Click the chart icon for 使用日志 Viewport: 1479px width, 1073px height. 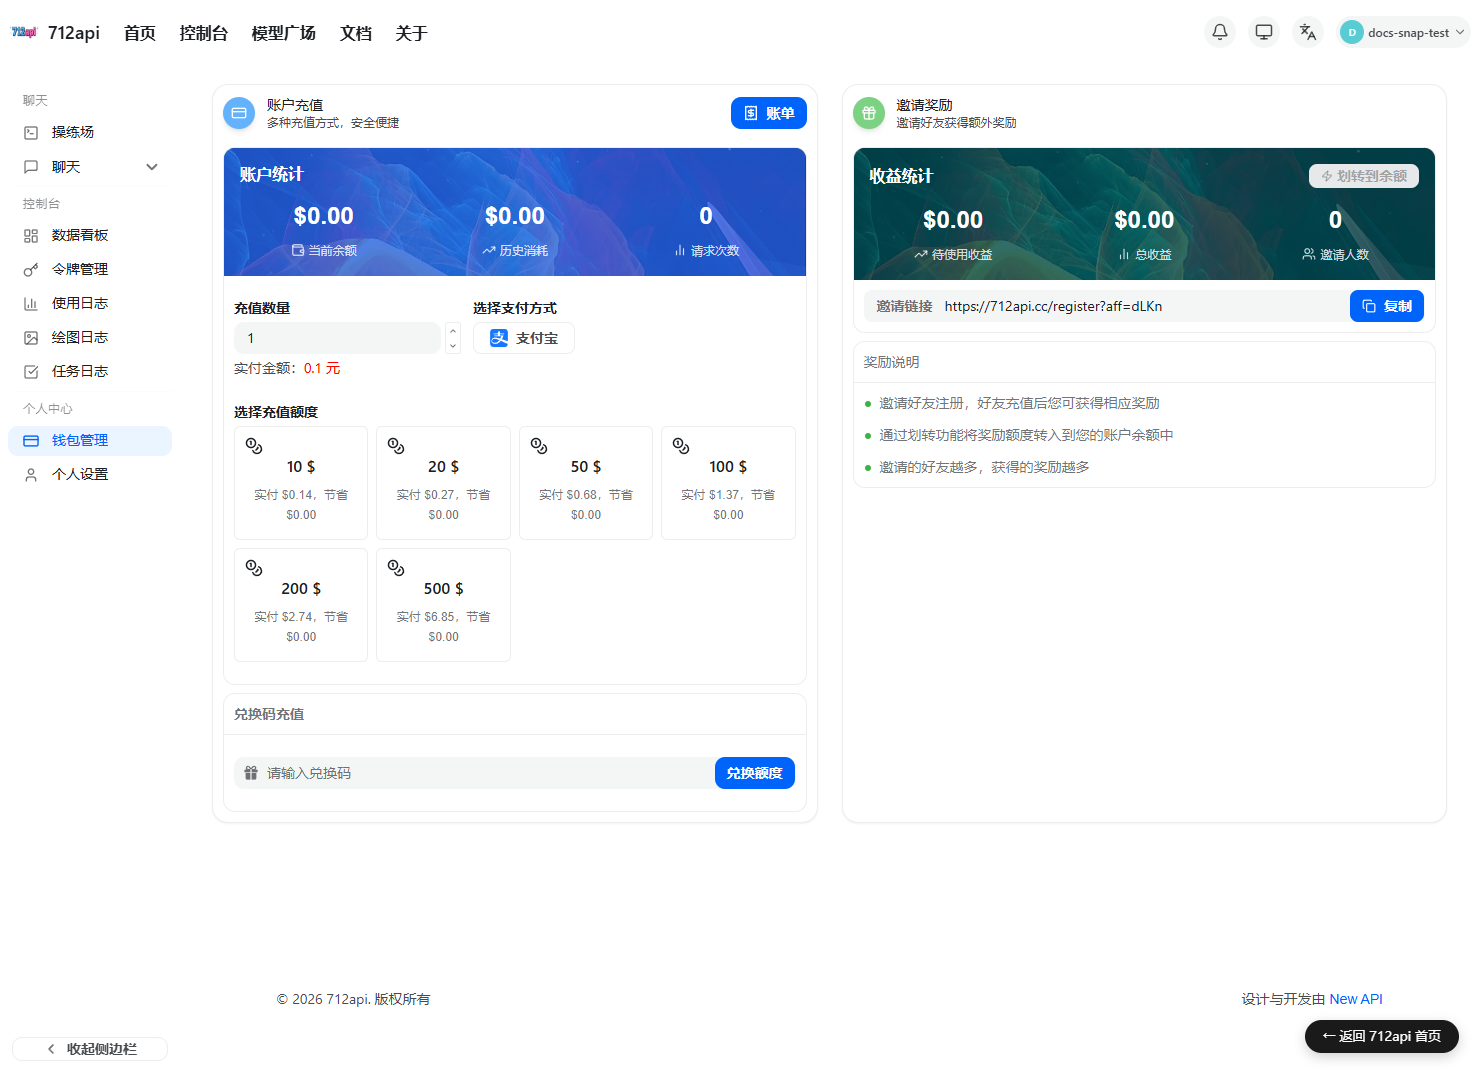[x=31, y=303]
